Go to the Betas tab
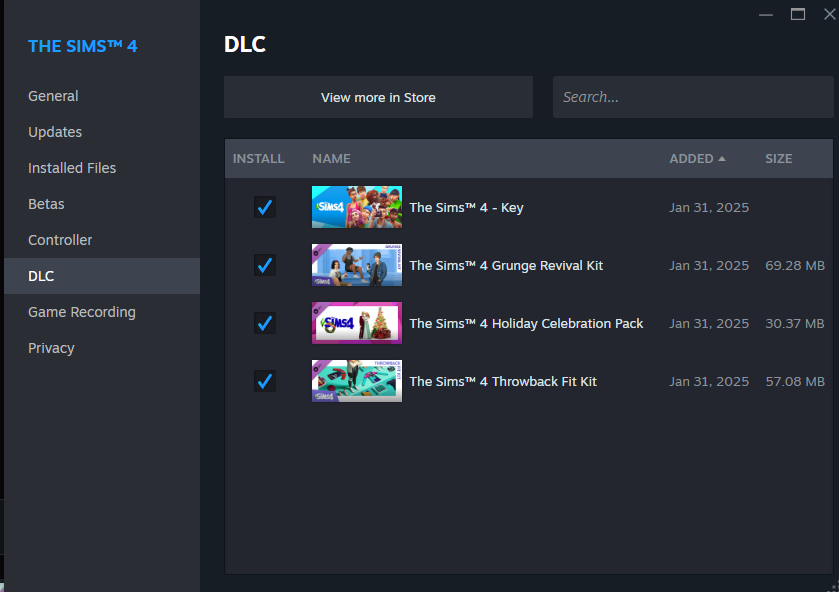The height and width of the screenshot is (592, 839). tap(102, 204)
